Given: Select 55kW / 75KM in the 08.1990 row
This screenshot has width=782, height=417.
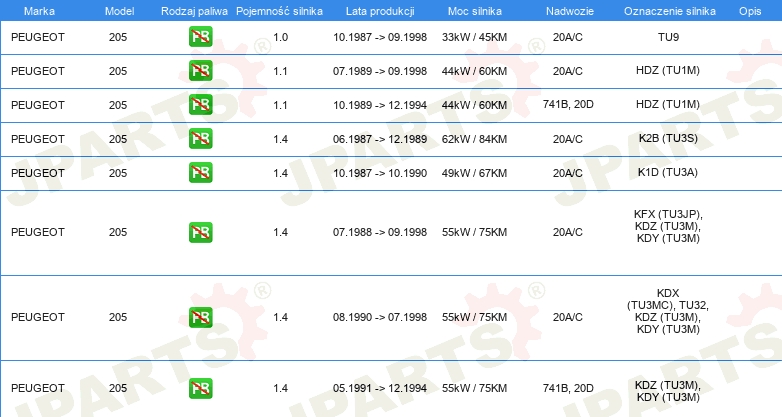Looking at the screenshot, I should click(x=474, y=317).
